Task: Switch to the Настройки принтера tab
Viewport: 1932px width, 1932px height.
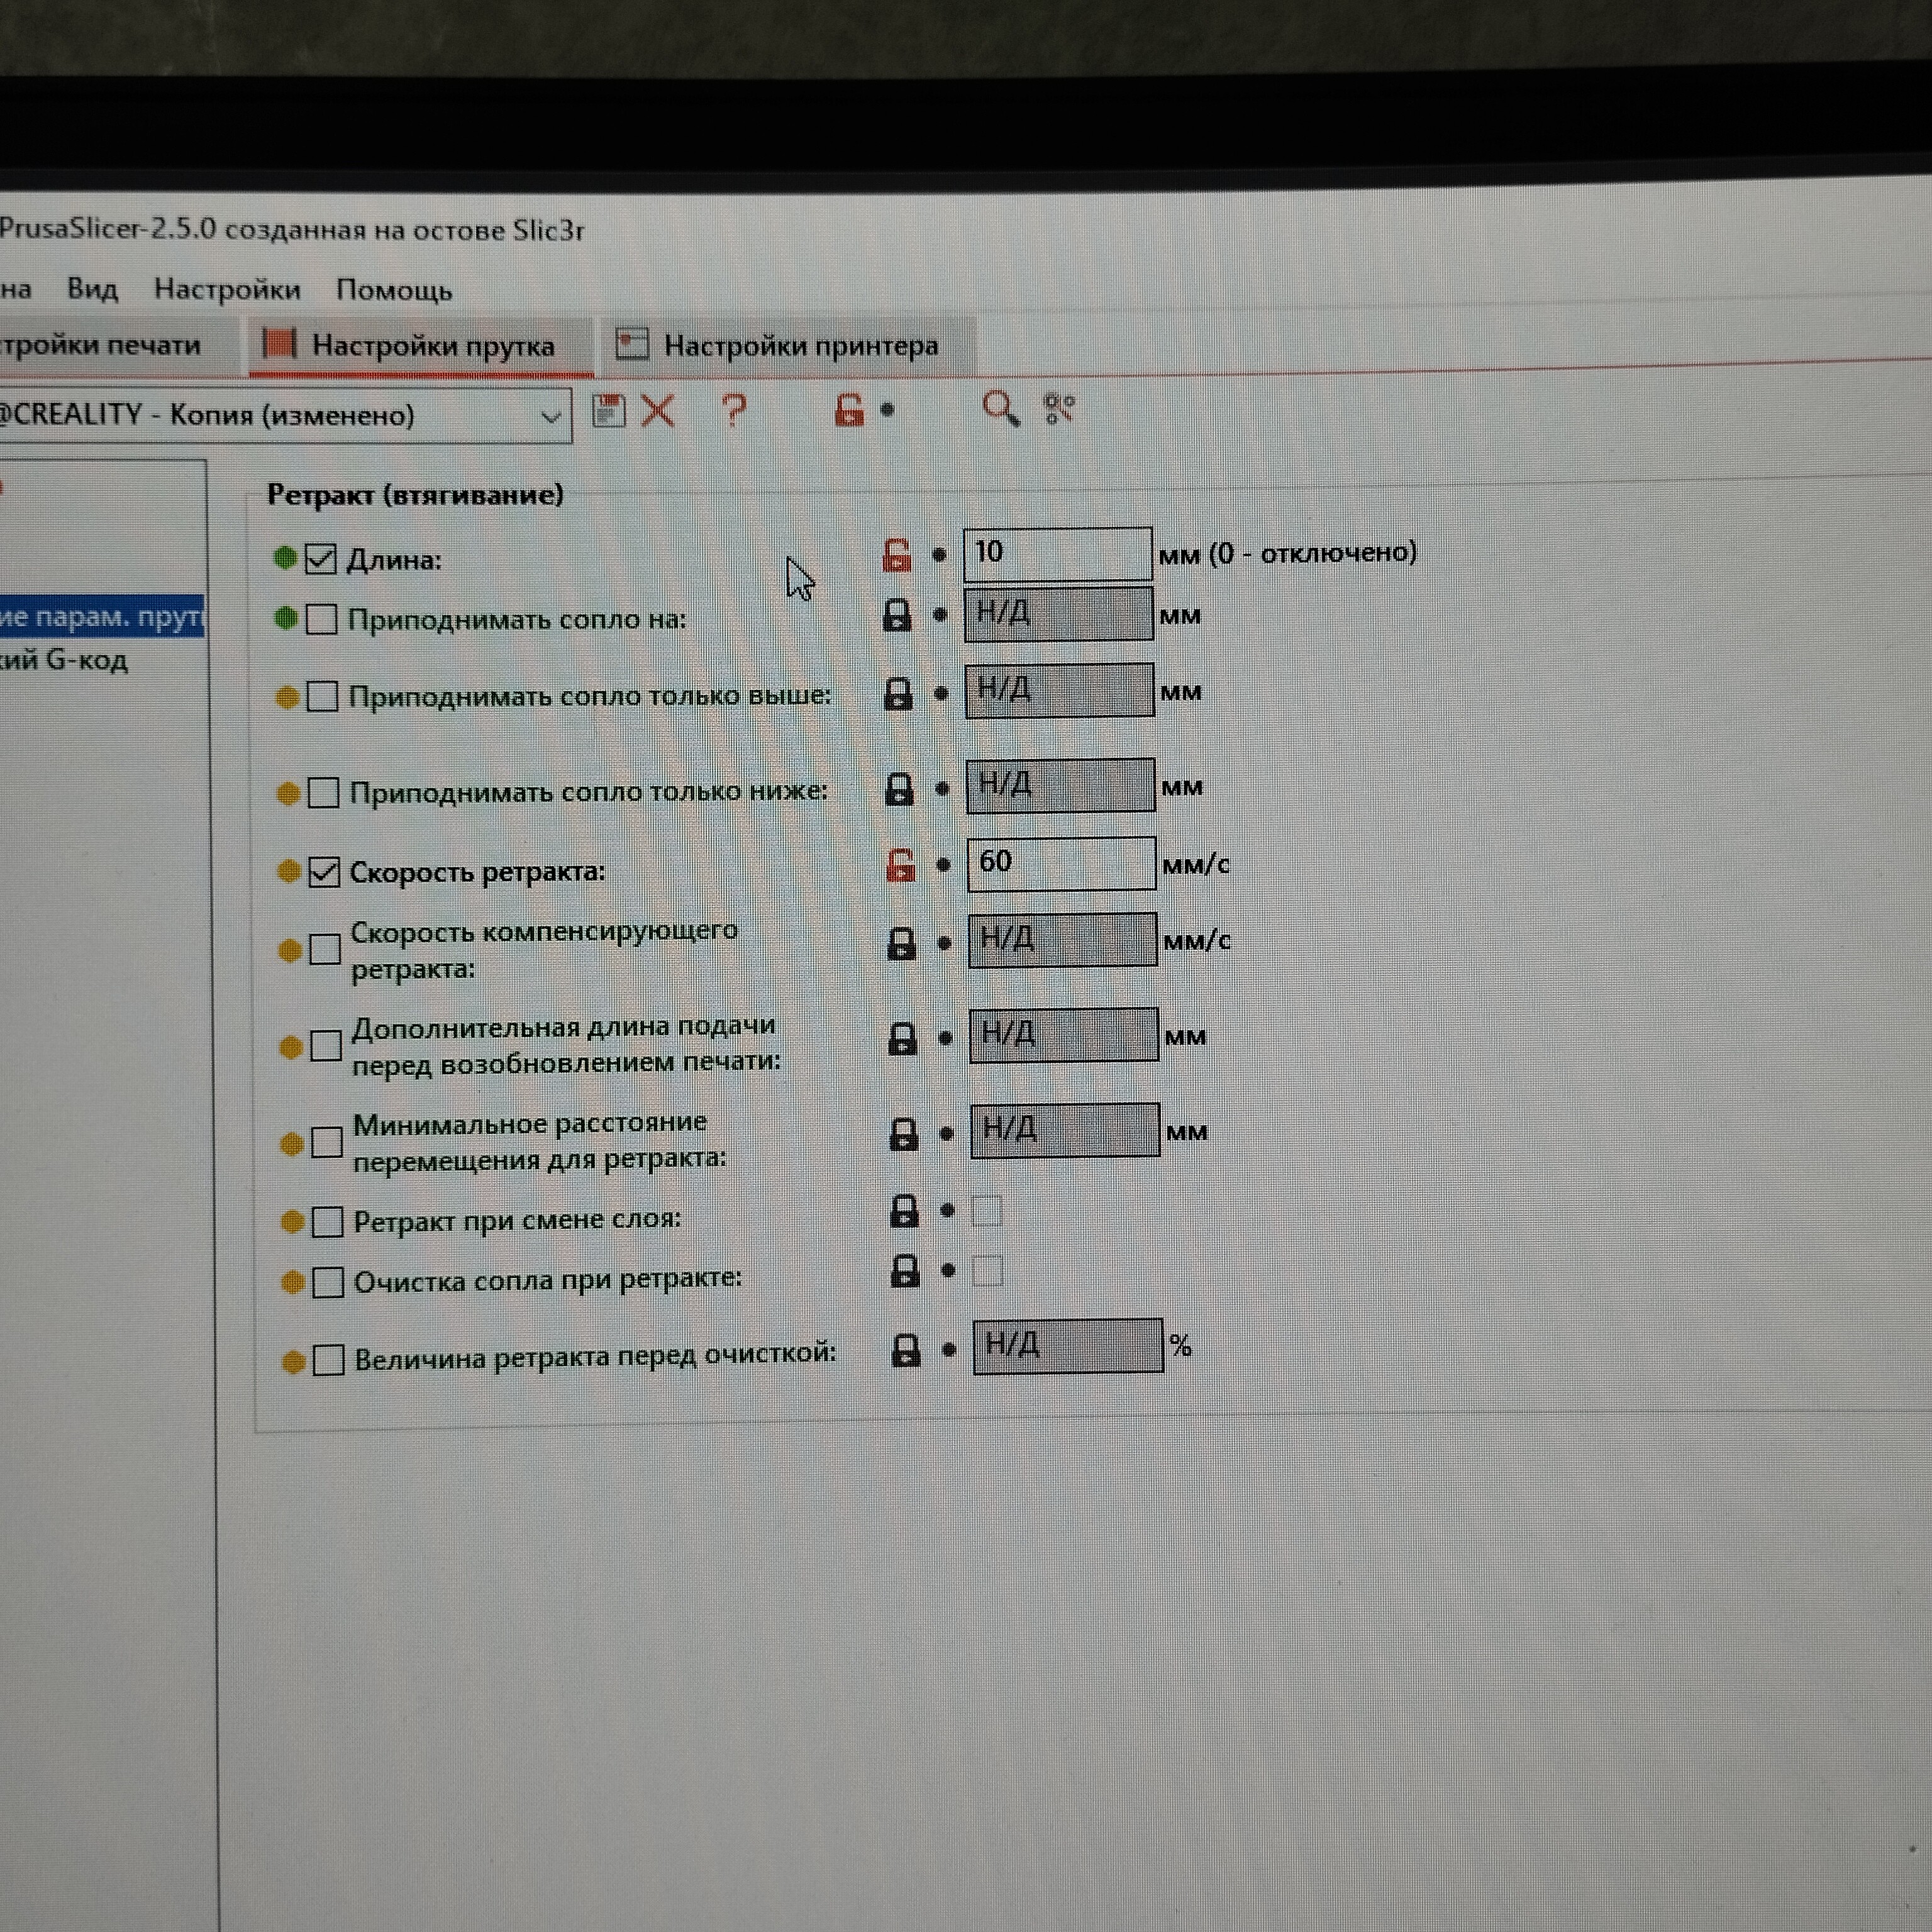Action: point(800,346)
